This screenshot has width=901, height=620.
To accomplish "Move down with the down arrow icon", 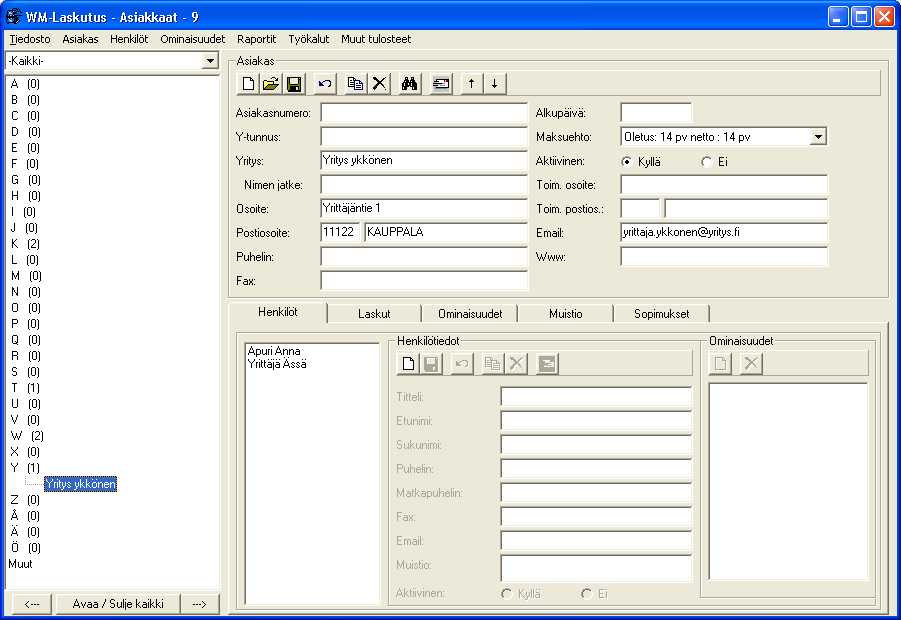I will point(494,84).
